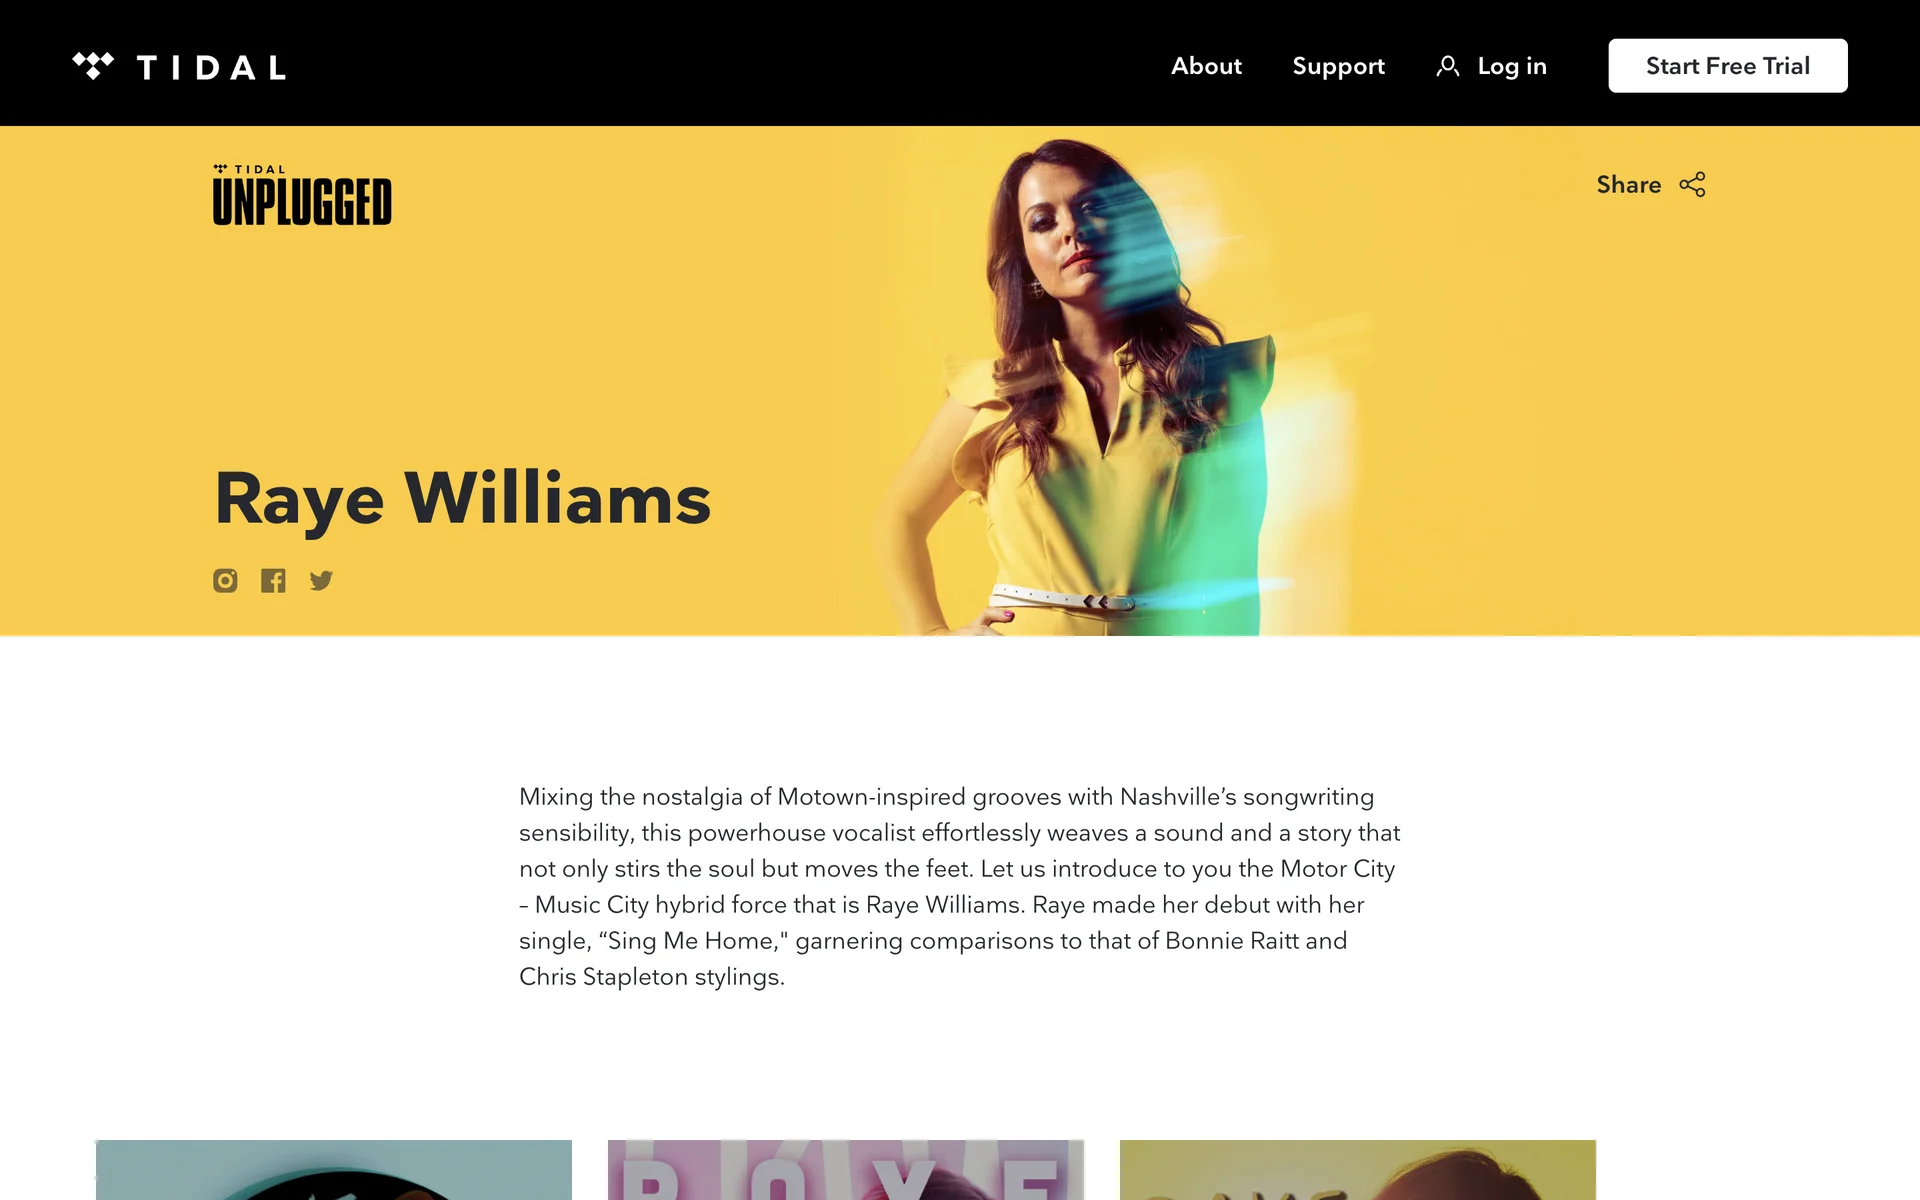The width and height of the screenshot is (1920, 1200).
Task: Open the Support page
Action: tap(1338, 66)
